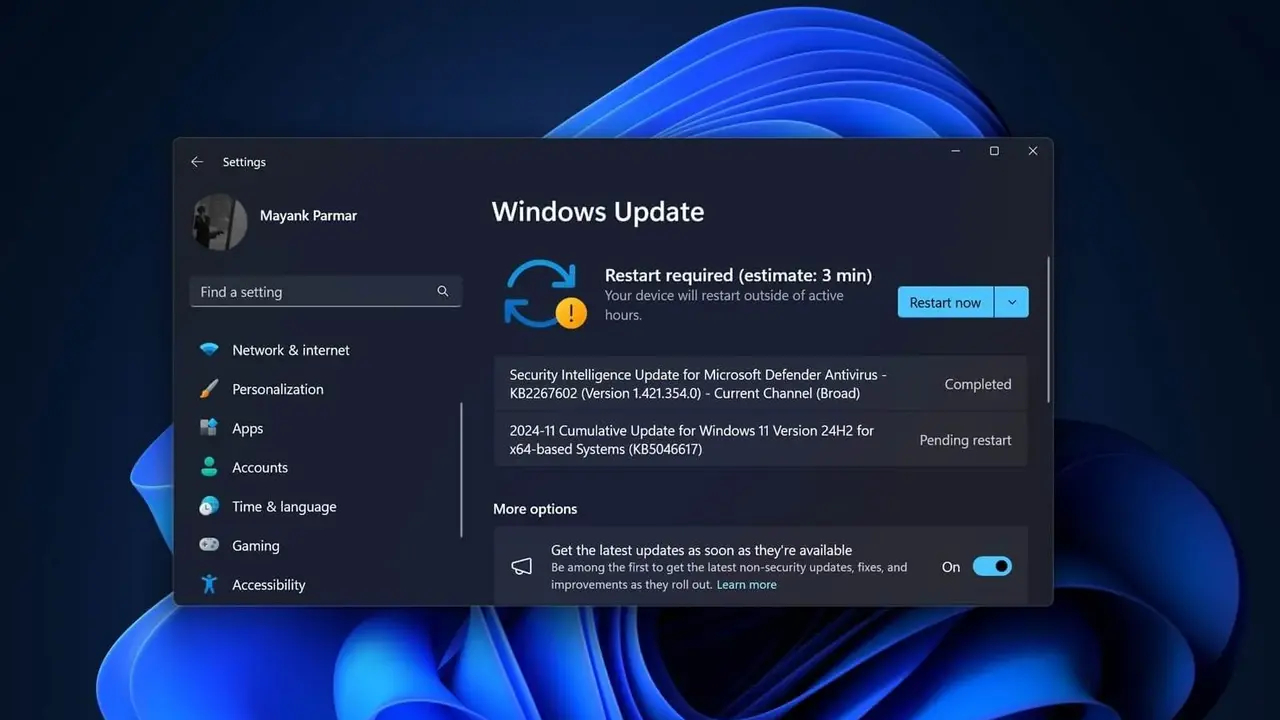Open Mayank Parmar profile picture
1280x720 pixels.
coord(219,221)
